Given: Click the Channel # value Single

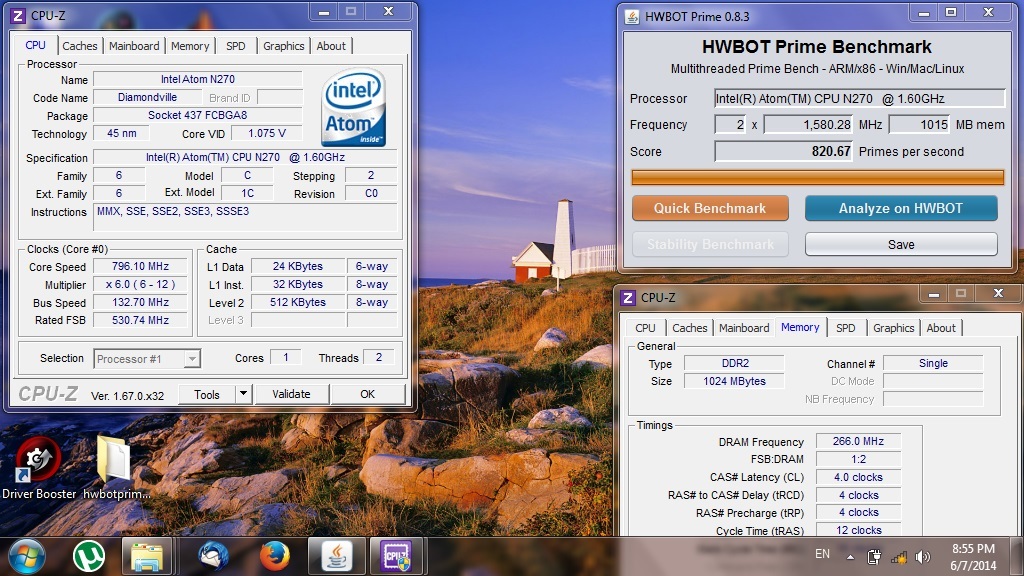Looking at the screenshot, I should 933,363.
